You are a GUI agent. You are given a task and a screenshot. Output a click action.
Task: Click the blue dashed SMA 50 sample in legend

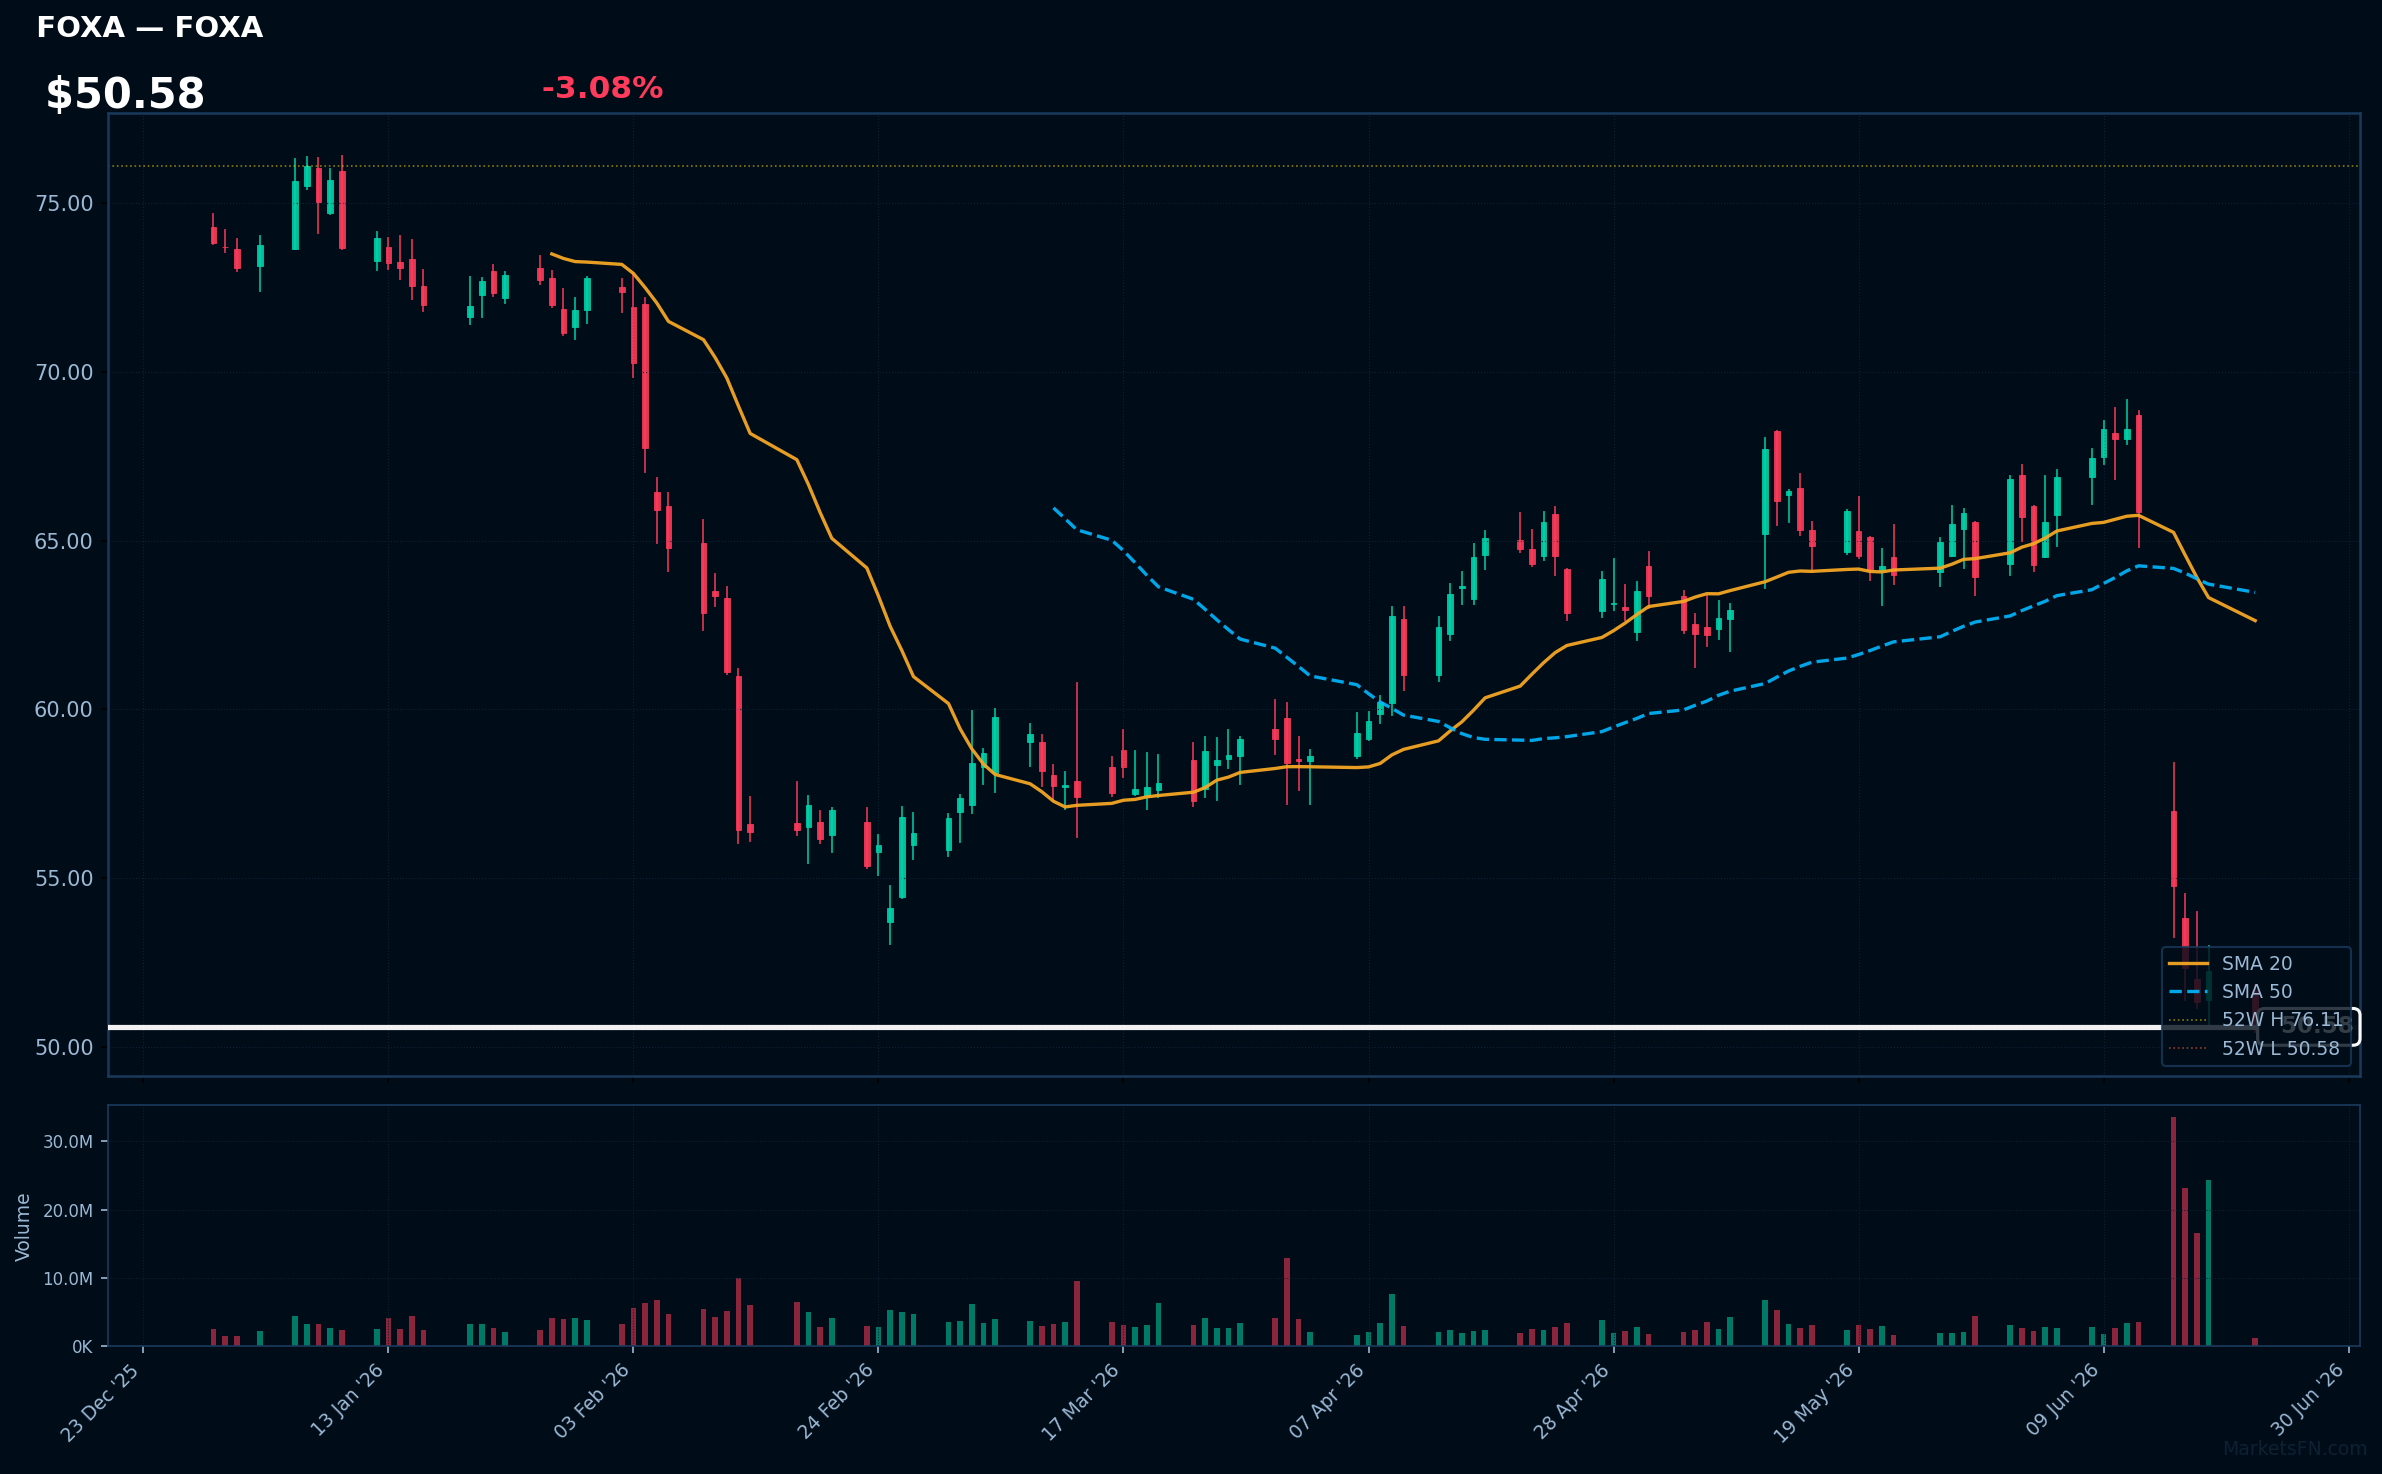pyautogui.click(x=2187, y=992)
